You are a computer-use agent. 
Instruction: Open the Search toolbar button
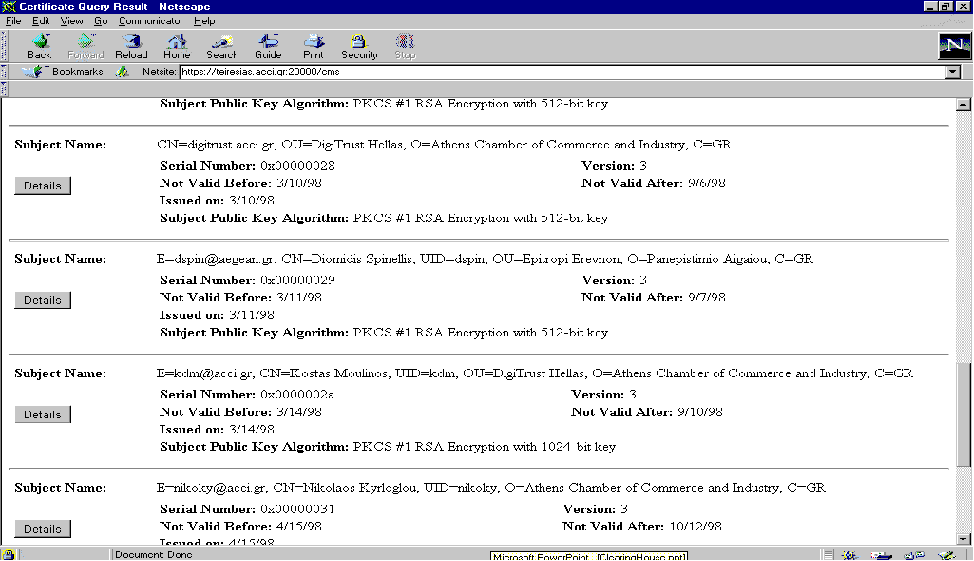(x=221, y=46)
